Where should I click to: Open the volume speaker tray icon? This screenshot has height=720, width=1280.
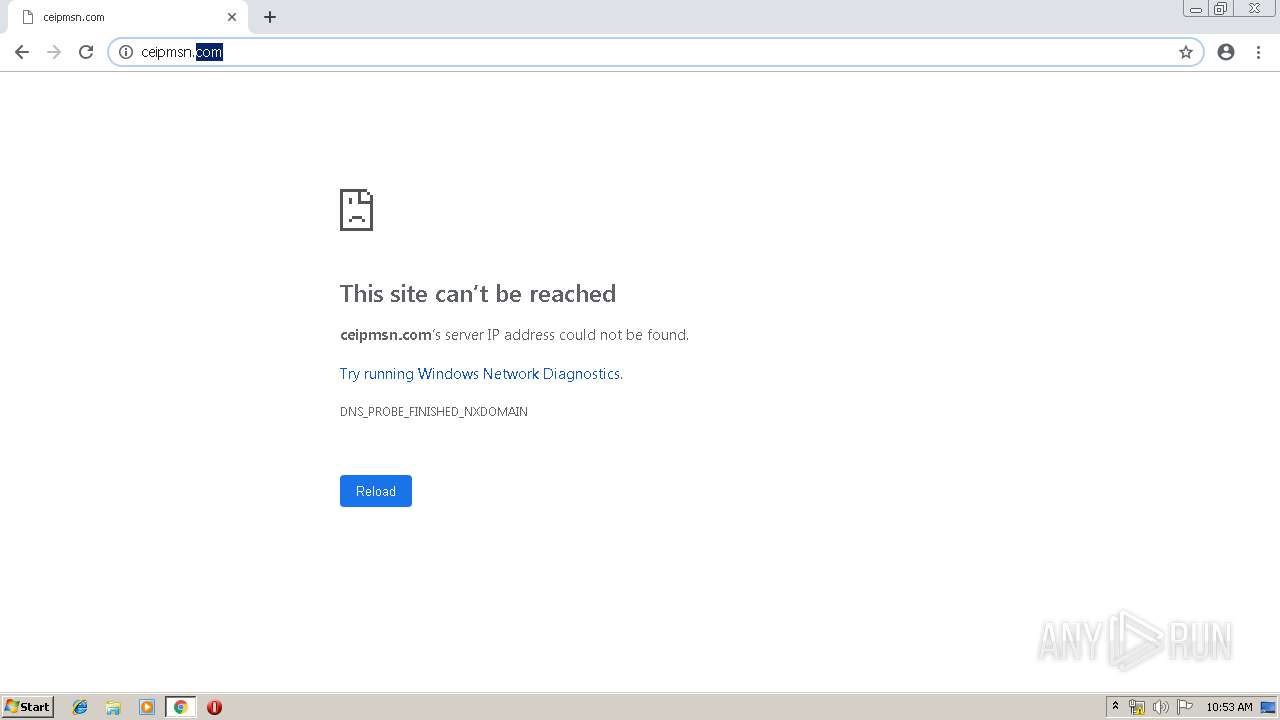[1161, 707]
